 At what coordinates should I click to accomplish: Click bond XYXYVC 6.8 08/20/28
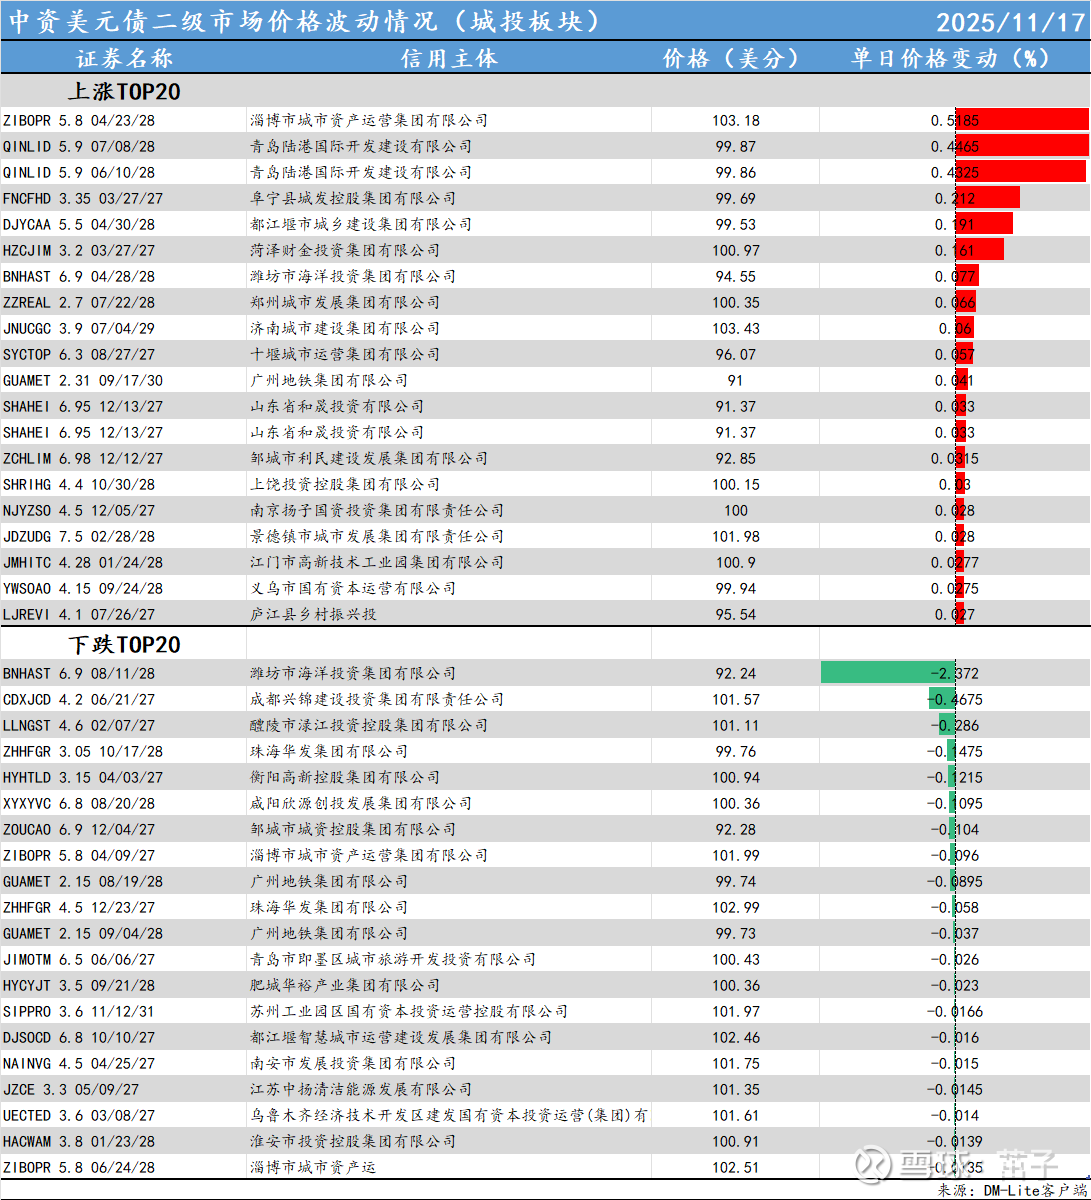[79, 803]
